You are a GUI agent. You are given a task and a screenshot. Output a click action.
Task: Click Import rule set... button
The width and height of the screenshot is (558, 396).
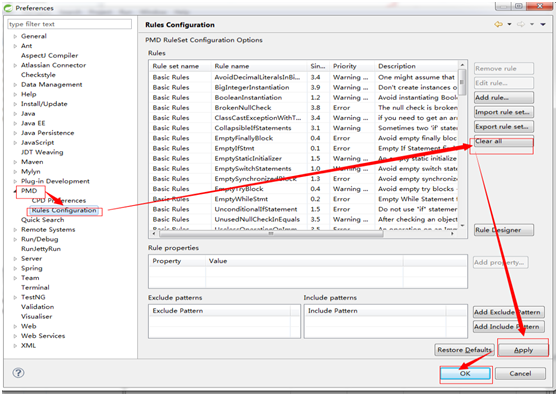click(x=504, y=112)
